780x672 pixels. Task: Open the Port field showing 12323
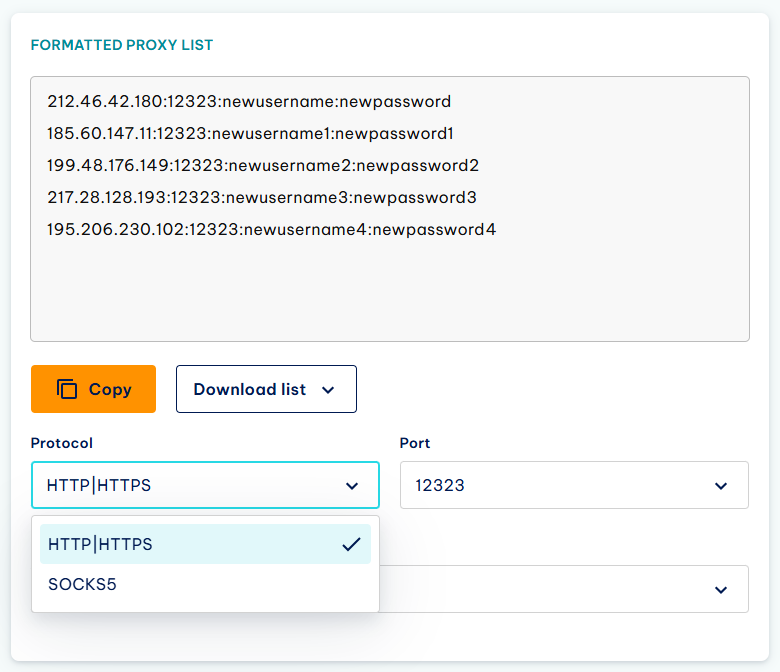pos(574,485)
